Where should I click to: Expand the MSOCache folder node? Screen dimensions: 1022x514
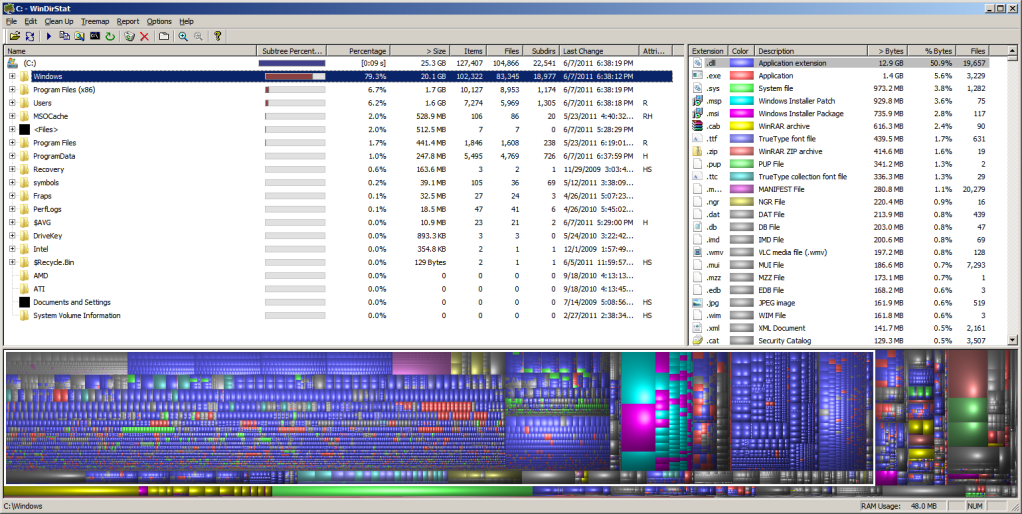(12, 116)
